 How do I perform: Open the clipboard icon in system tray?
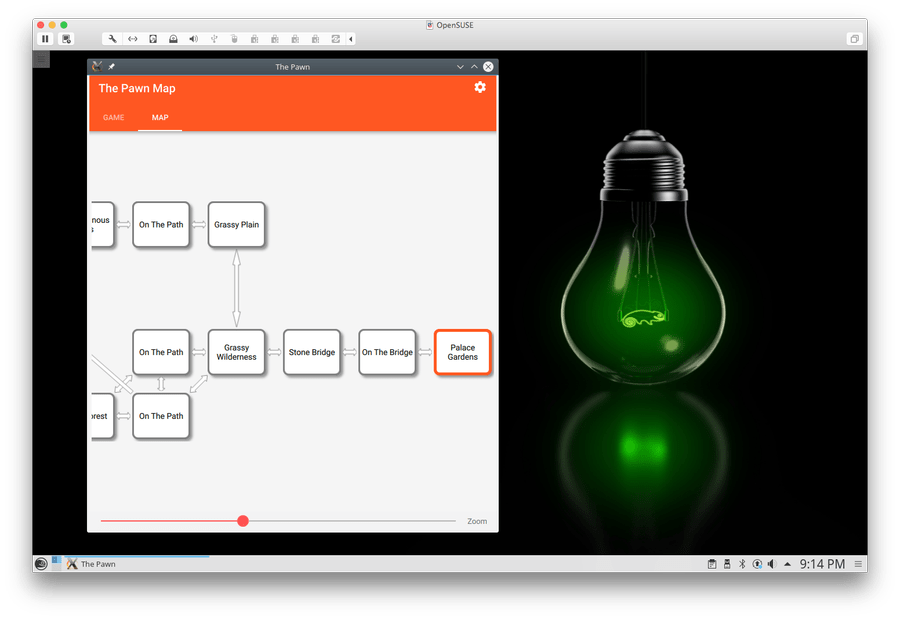712,564
